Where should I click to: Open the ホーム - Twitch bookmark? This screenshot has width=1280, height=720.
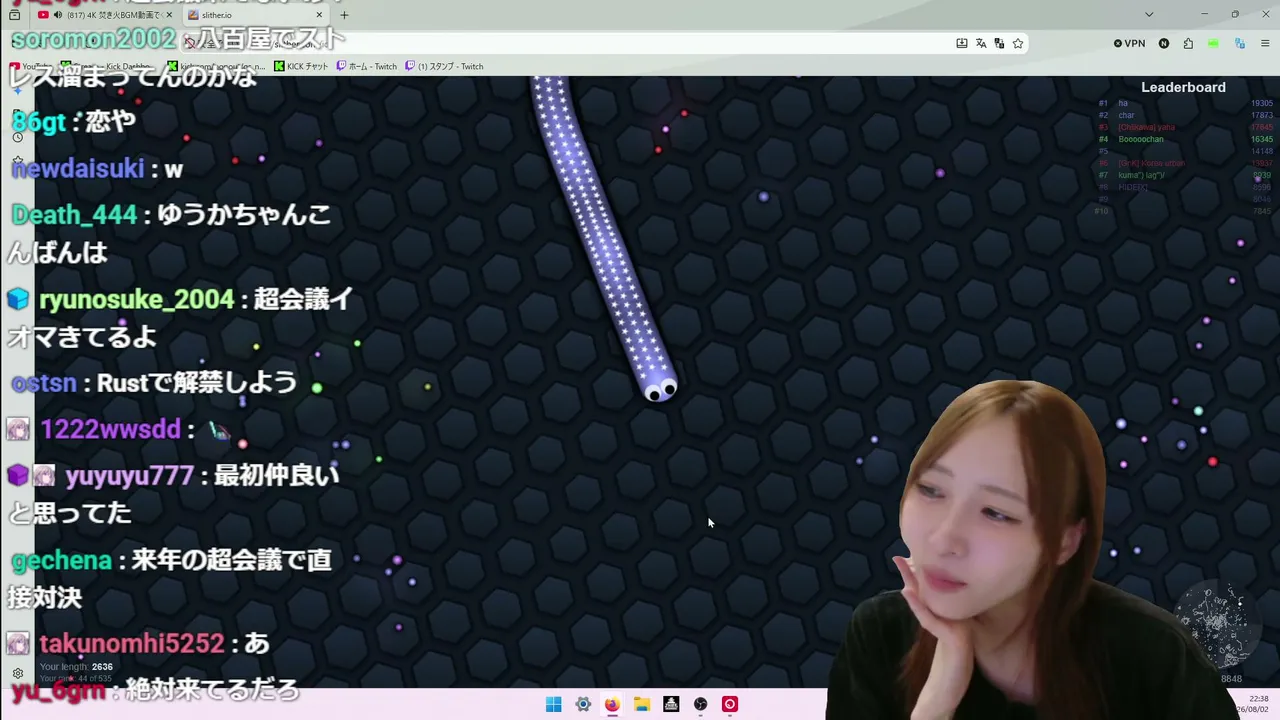click(x=367, y=66)
